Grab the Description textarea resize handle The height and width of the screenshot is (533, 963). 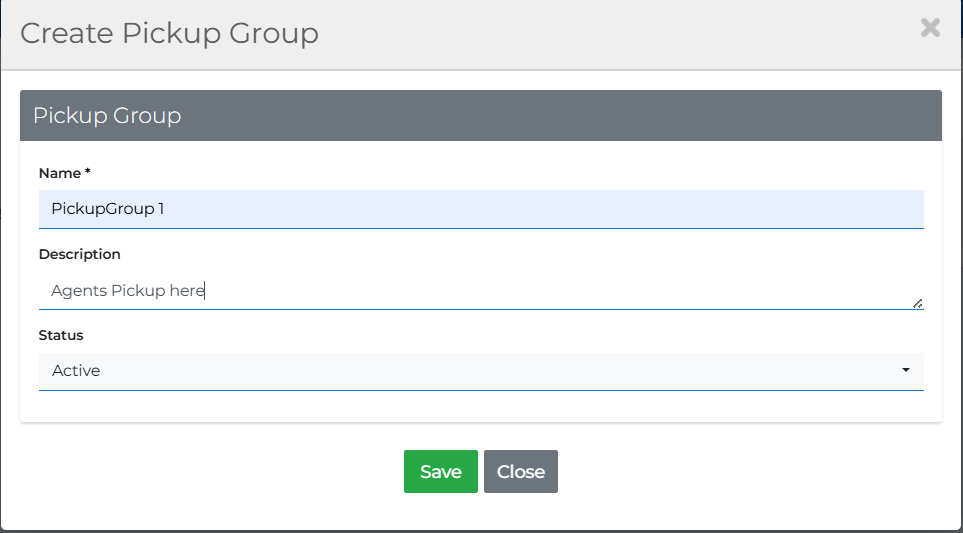coord(917,303)
